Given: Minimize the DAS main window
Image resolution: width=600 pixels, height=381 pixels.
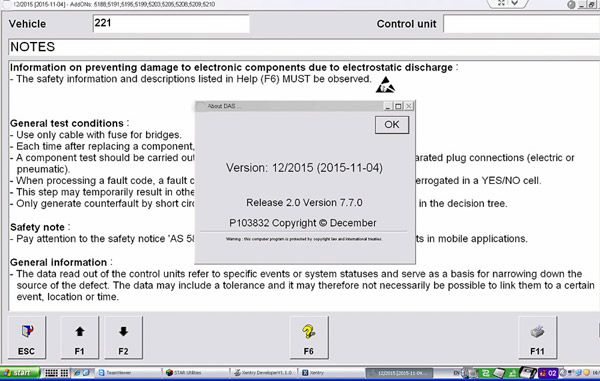Looking at the screenshot, I should 582,5.
